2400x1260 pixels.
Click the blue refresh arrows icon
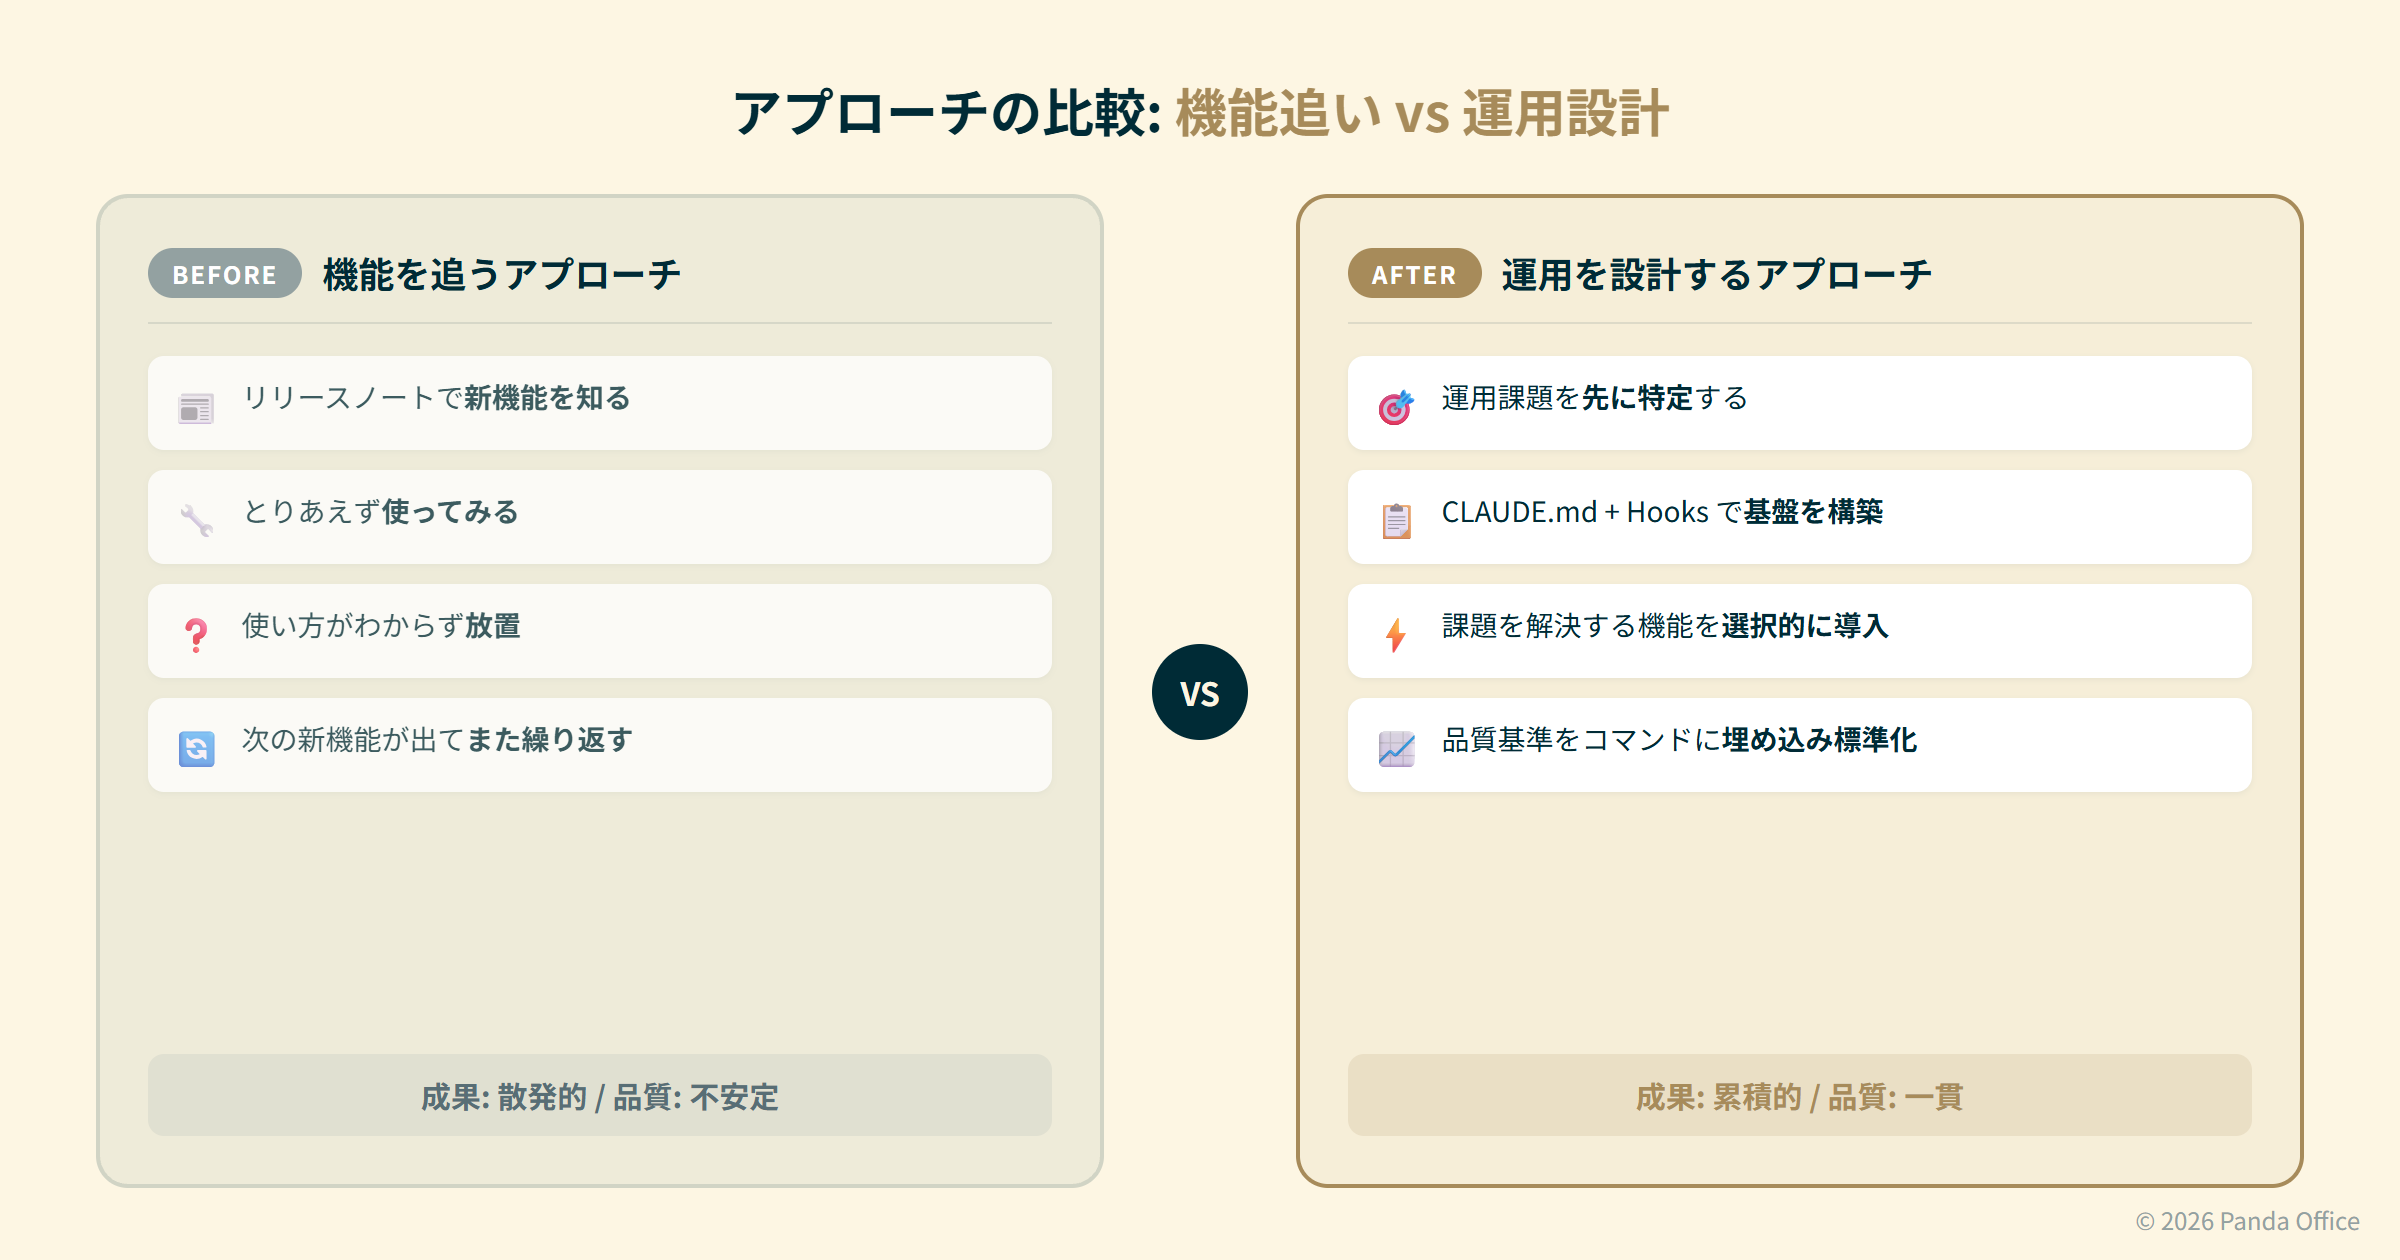(196, 749)
